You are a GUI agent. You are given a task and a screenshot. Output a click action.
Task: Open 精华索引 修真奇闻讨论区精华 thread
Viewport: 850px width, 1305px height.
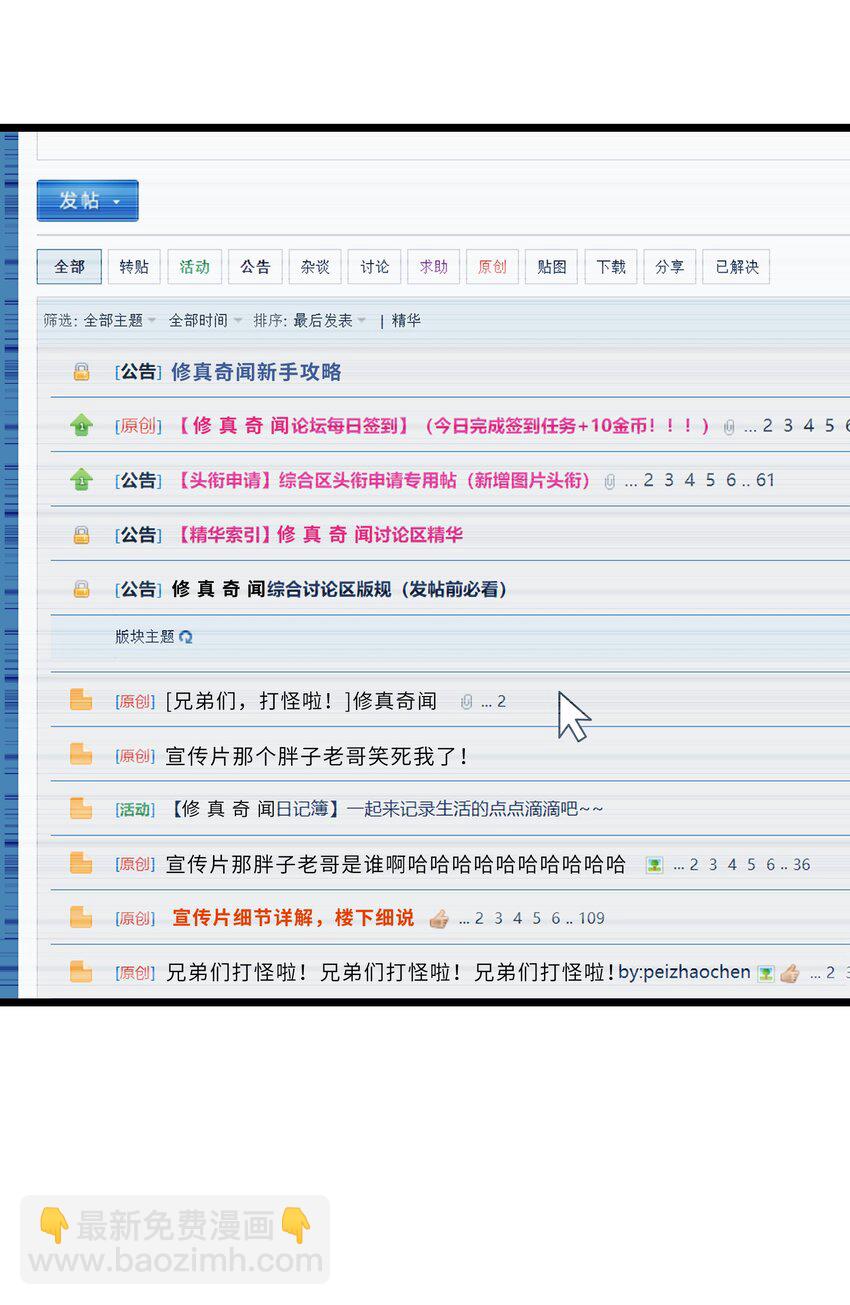tap(318, 535)
